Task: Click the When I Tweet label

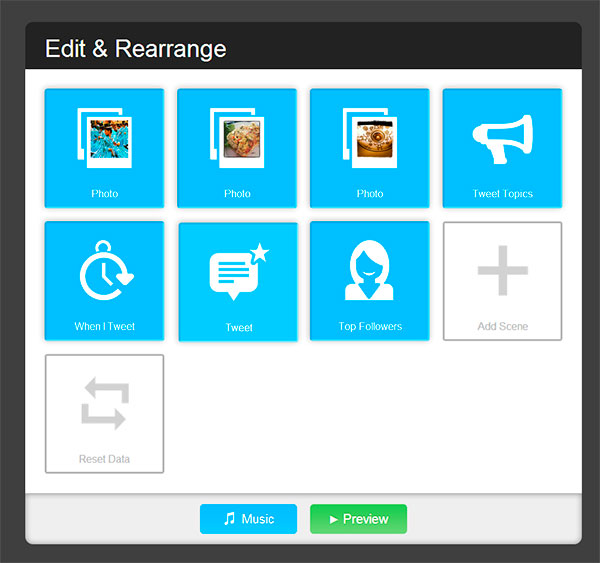Action: coord(104,326)
